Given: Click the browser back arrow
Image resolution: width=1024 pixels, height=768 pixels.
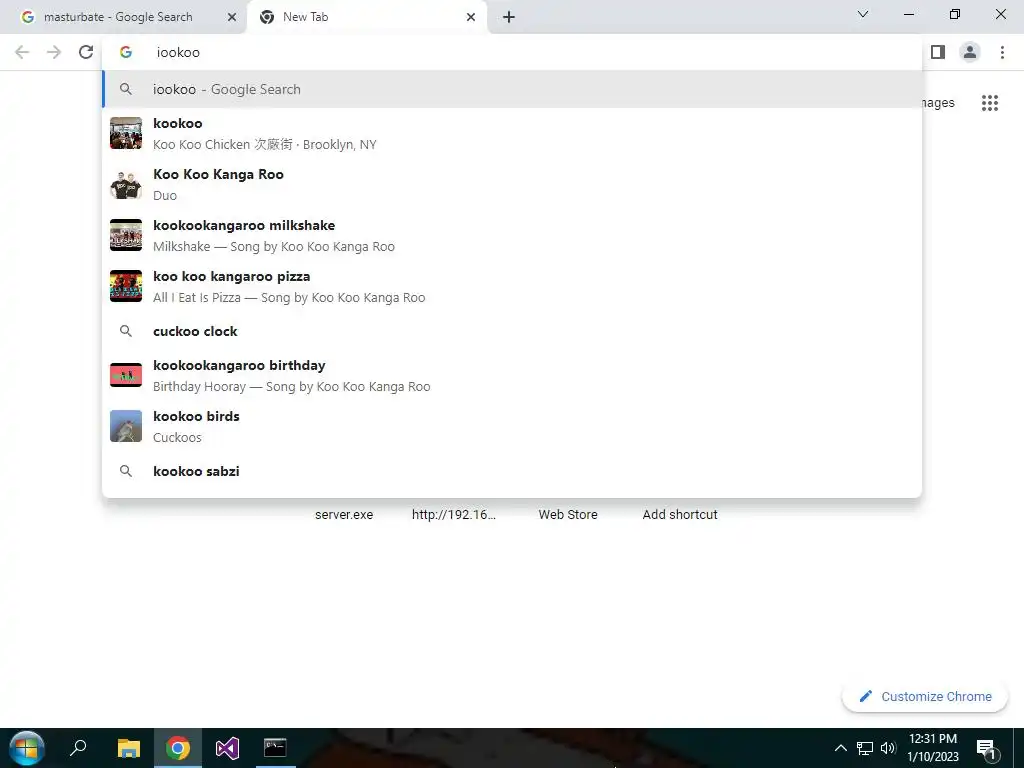Looking at the screenshot, I should [x=22, y=52].
